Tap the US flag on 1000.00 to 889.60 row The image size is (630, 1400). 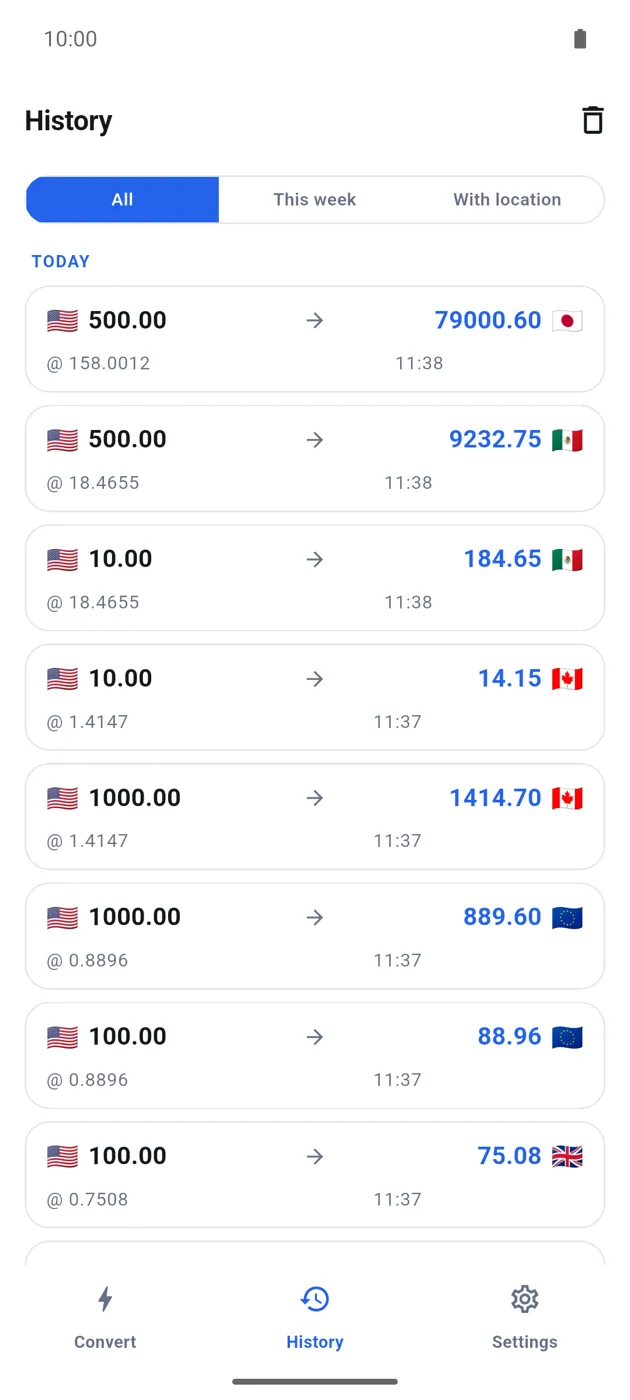click(62, 918)
